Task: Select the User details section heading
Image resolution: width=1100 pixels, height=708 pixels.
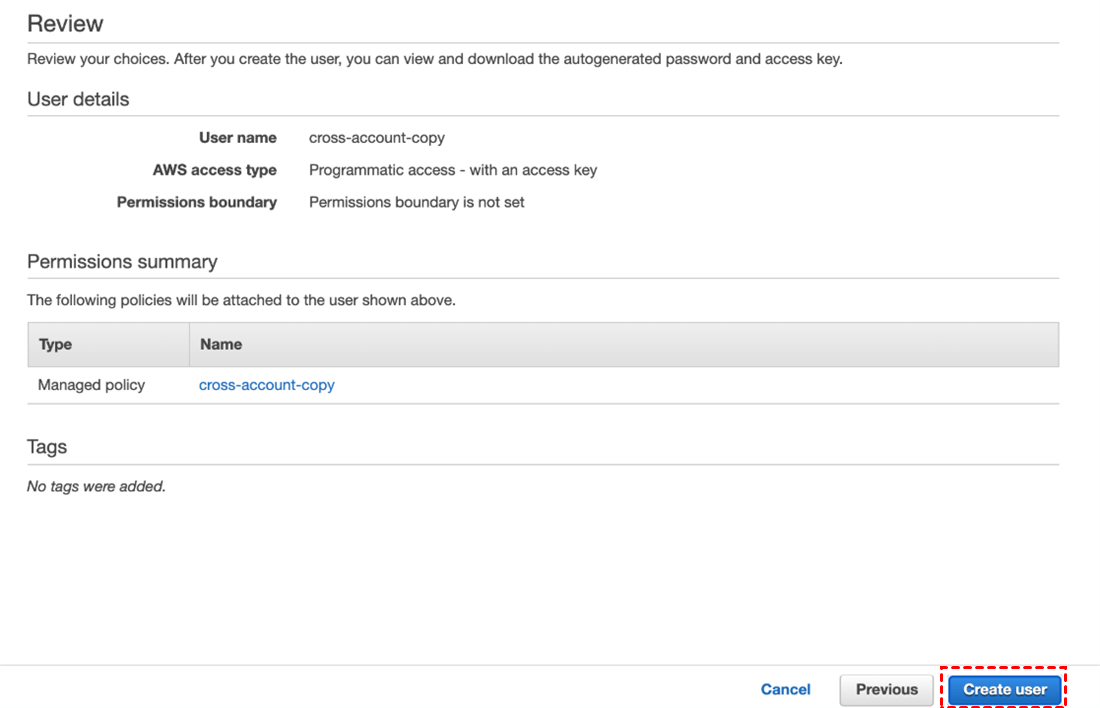Action: pyautogui.click(x=78, y=99)
